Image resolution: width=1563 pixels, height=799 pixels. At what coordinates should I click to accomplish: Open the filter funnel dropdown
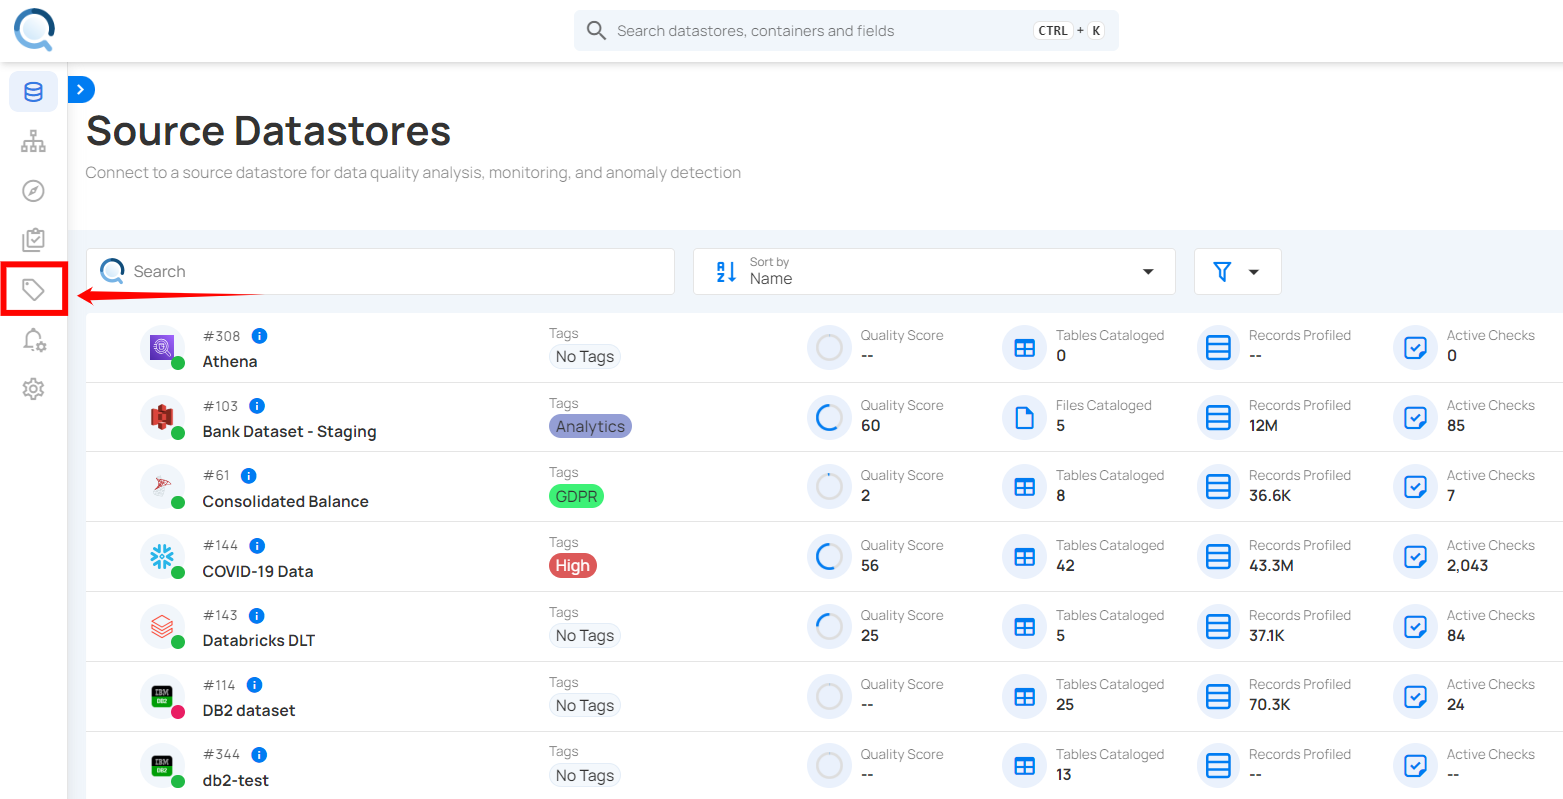[1237, 272]
